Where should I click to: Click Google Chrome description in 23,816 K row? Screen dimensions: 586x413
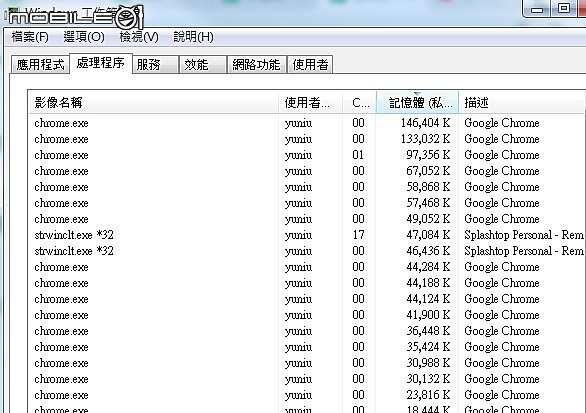pyautogui.click(x=502, y=395)
